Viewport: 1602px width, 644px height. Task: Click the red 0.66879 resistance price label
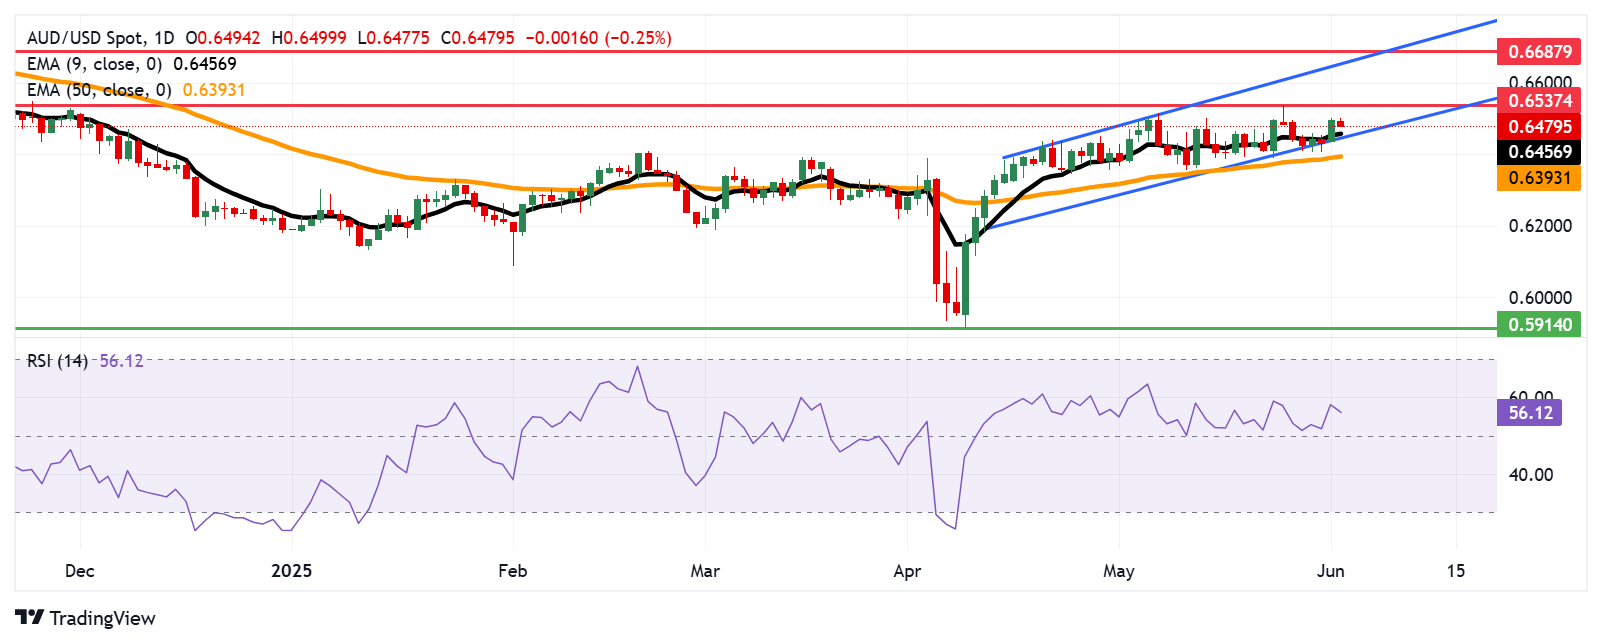(1539, 51)
